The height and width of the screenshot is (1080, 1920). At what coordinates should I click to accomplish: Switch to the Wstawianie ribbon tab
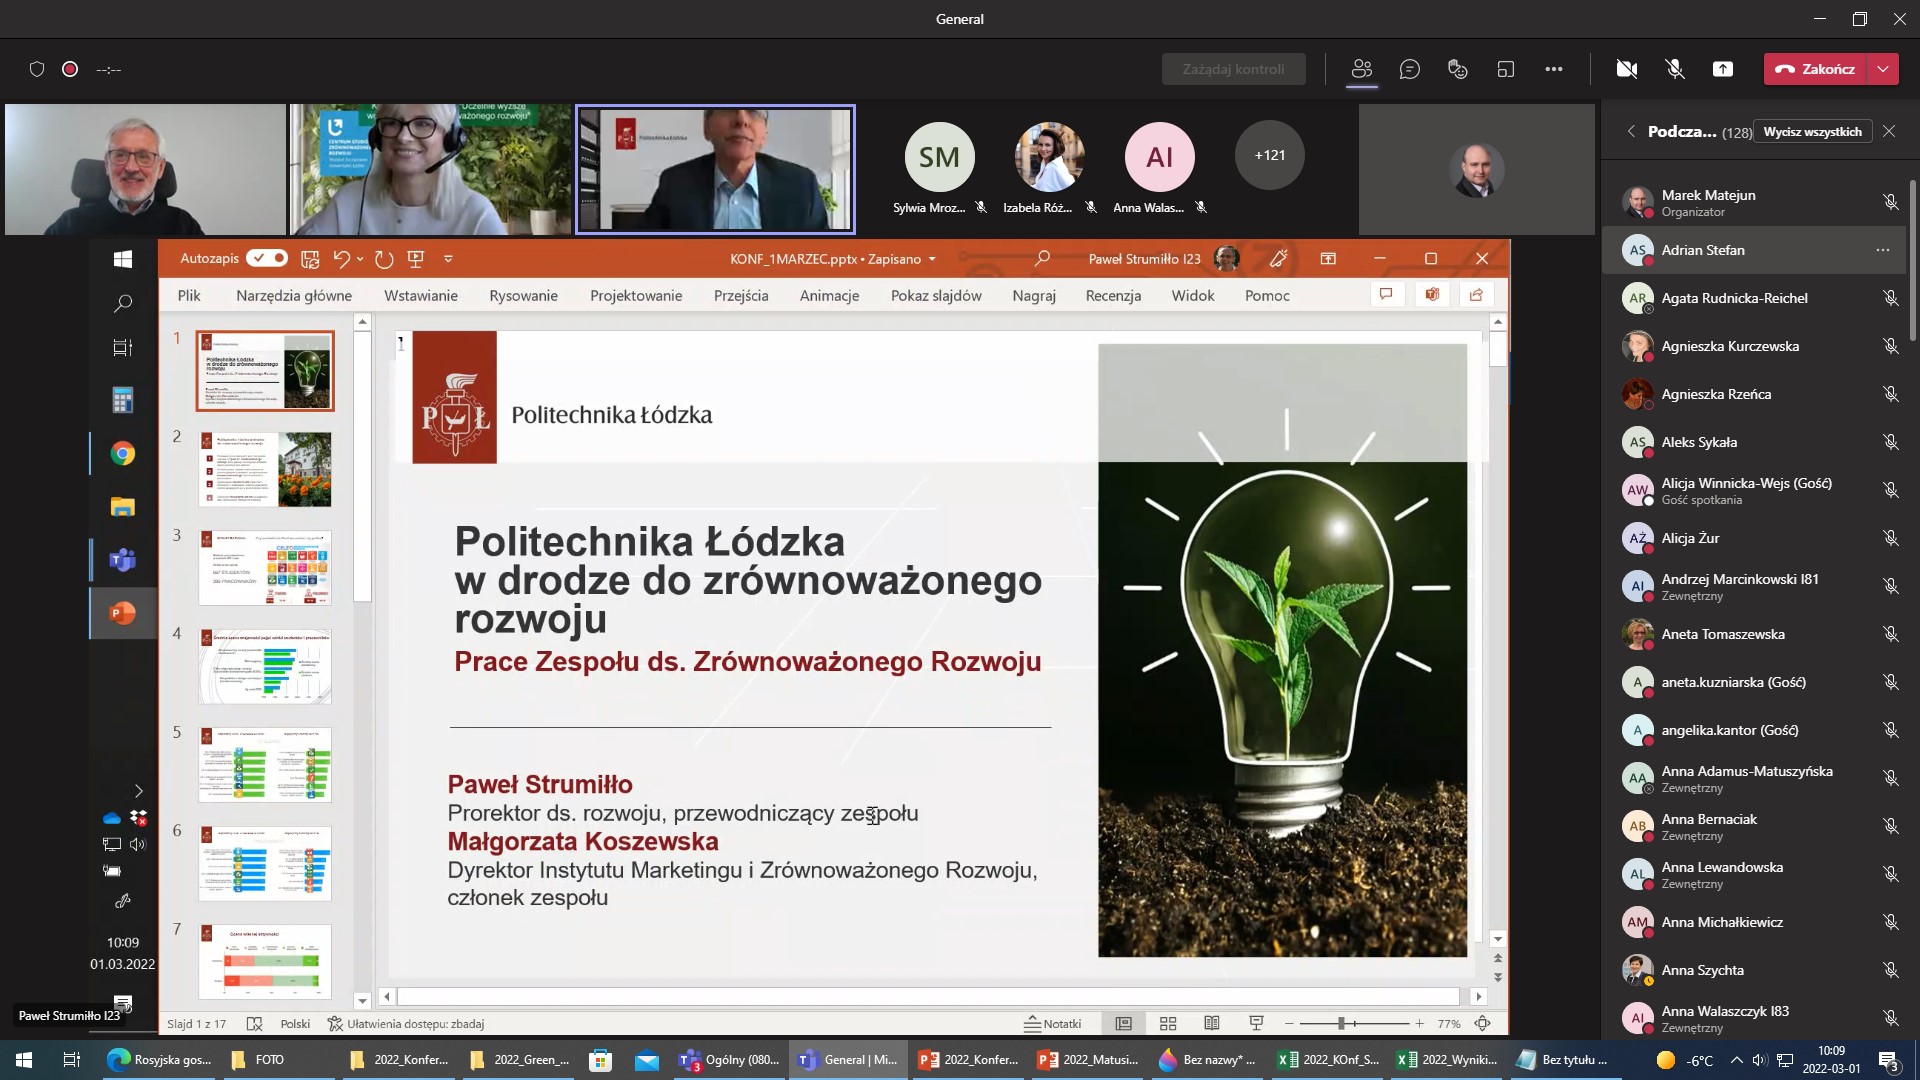pyautogui.click(x=421, y=295)
